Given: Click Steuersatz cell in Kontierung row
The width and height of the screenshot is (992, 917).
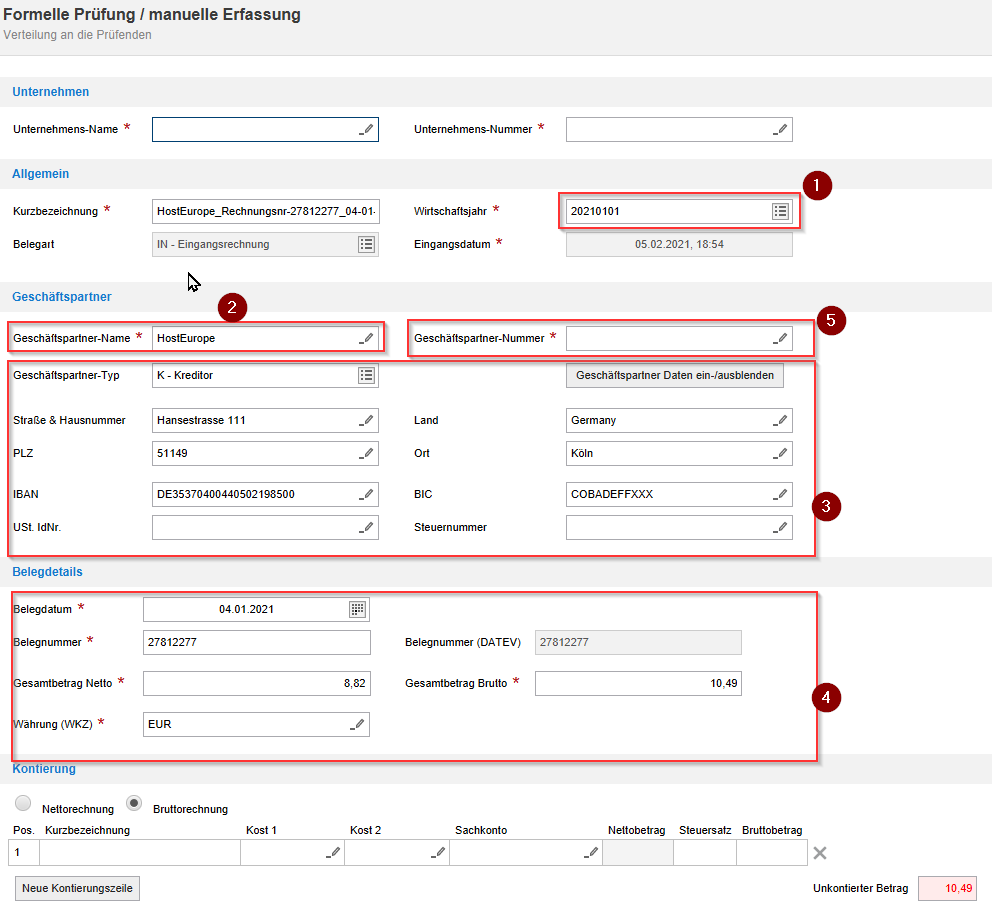Looking at the screenshot, I should (705, 853).
